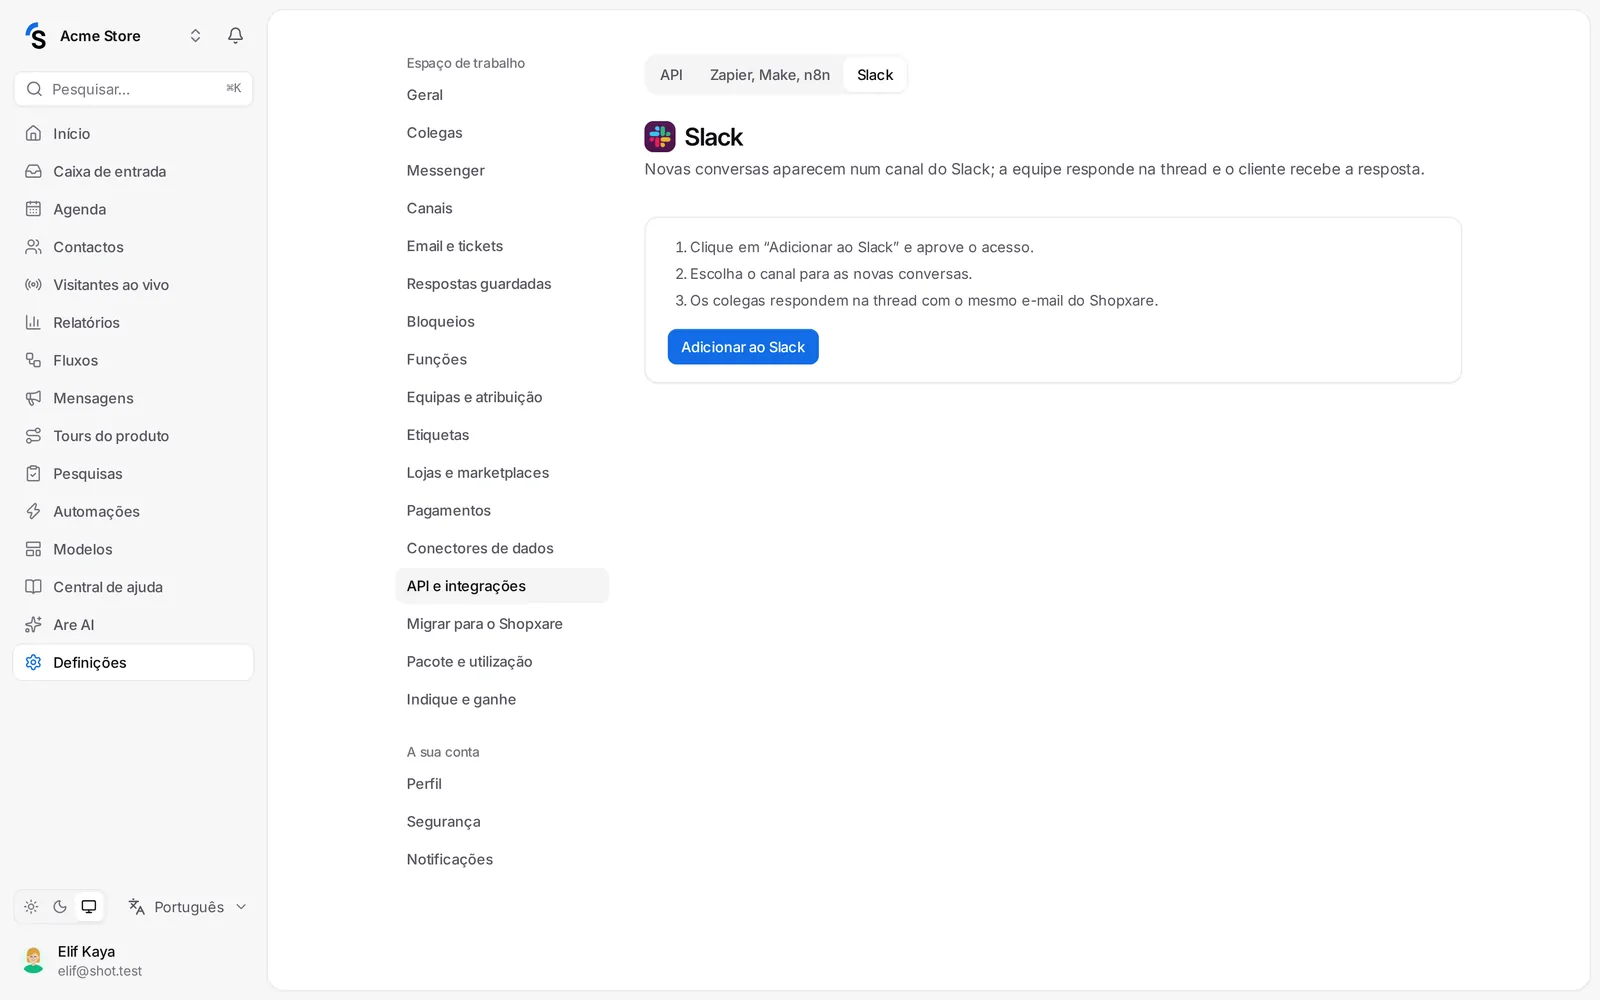Open API e integrações settings
The width and height of the screenshot is (1600, 1000).
502,586
